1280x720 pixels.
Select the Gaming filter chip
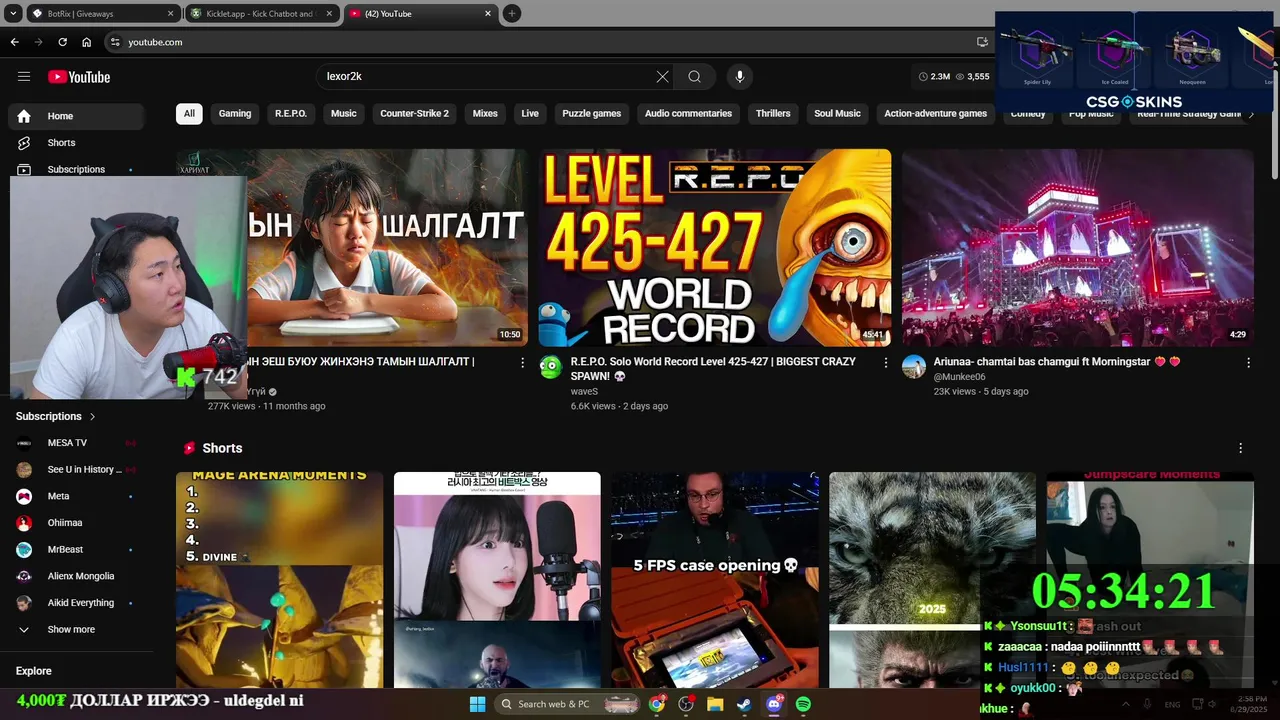tap(235, 113)
